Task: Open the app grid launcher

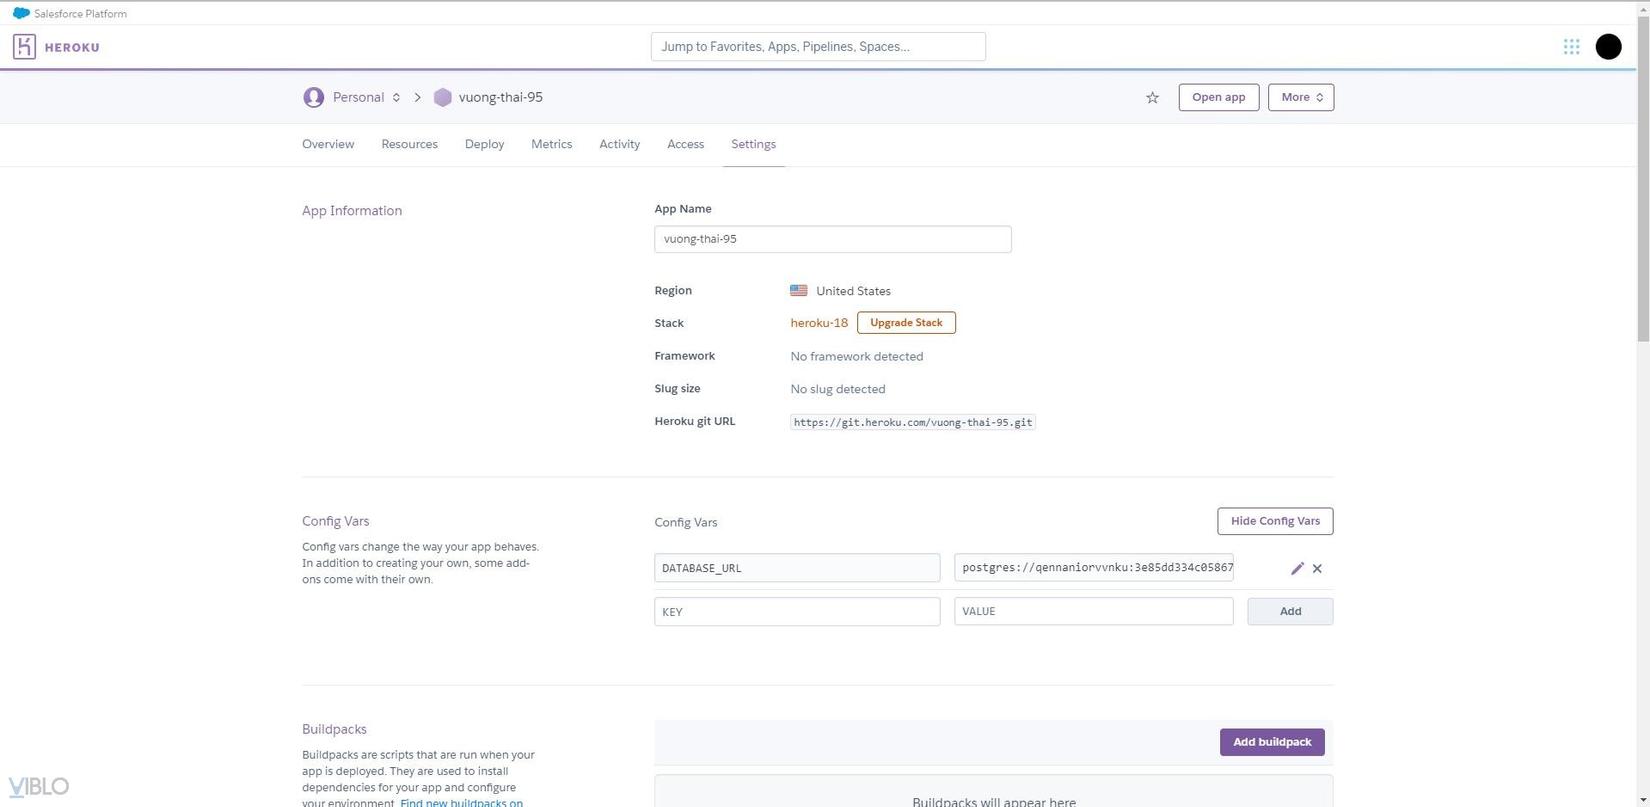Action: coord(1571,47)
